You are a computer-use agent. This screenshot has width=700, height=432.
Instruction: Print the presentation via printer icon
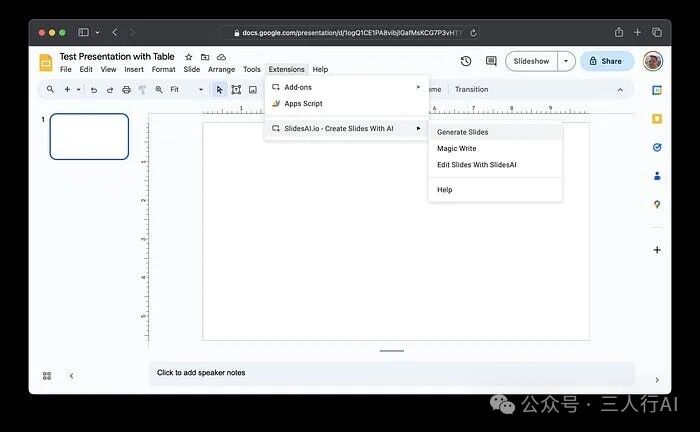point(126,90)
